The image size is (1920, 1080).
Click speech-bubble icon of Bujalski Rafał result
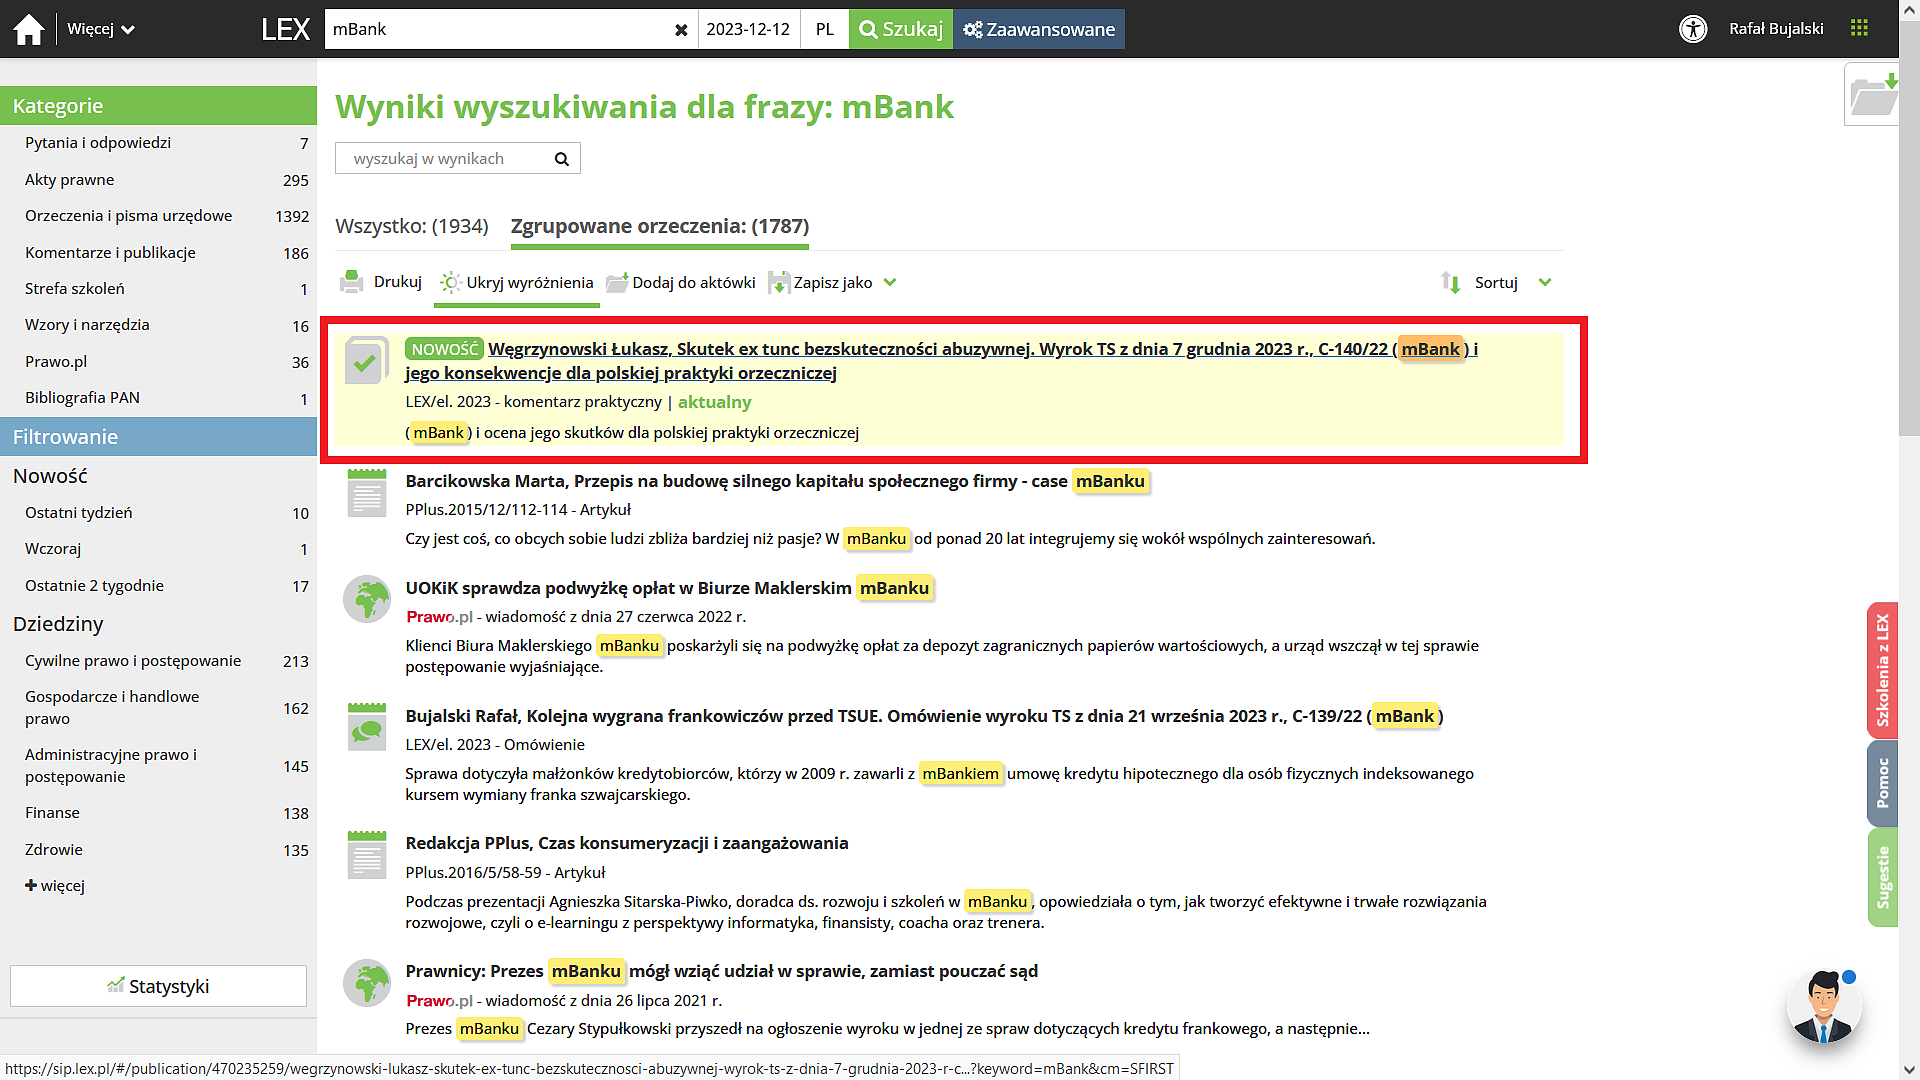tap(367, 727)
